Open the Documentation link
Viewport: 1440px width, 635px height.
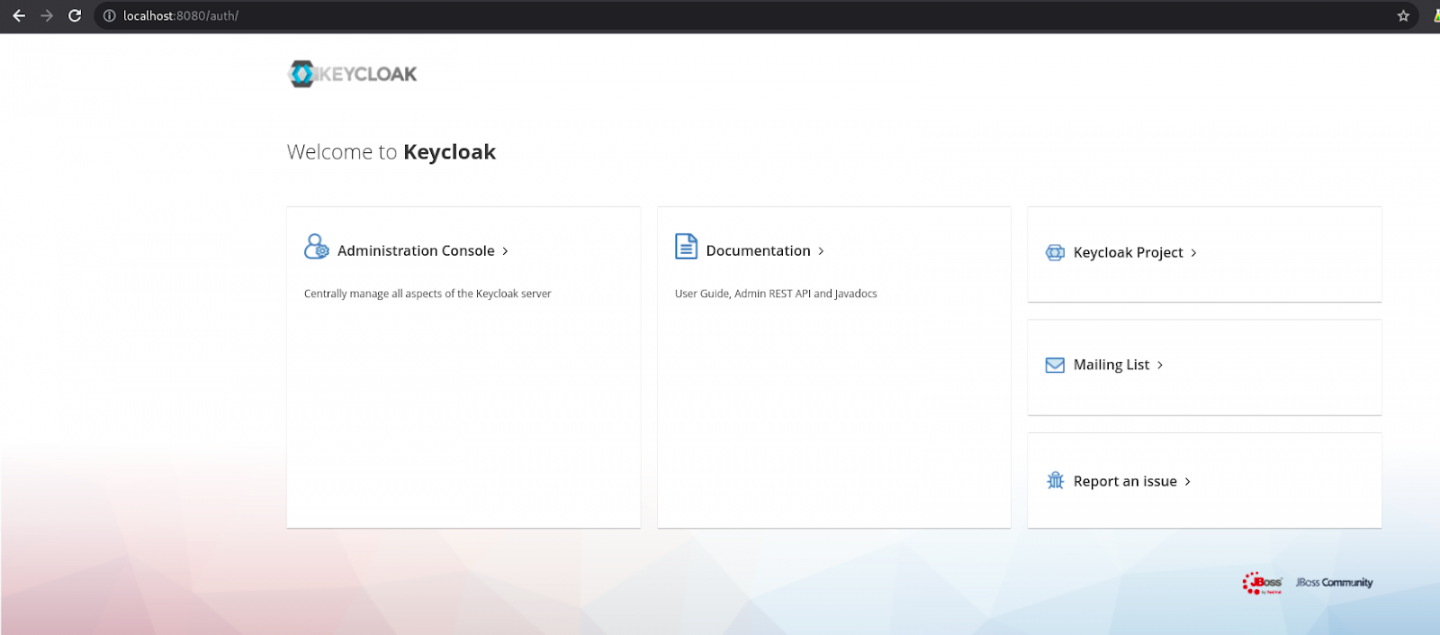pos(758,251)
